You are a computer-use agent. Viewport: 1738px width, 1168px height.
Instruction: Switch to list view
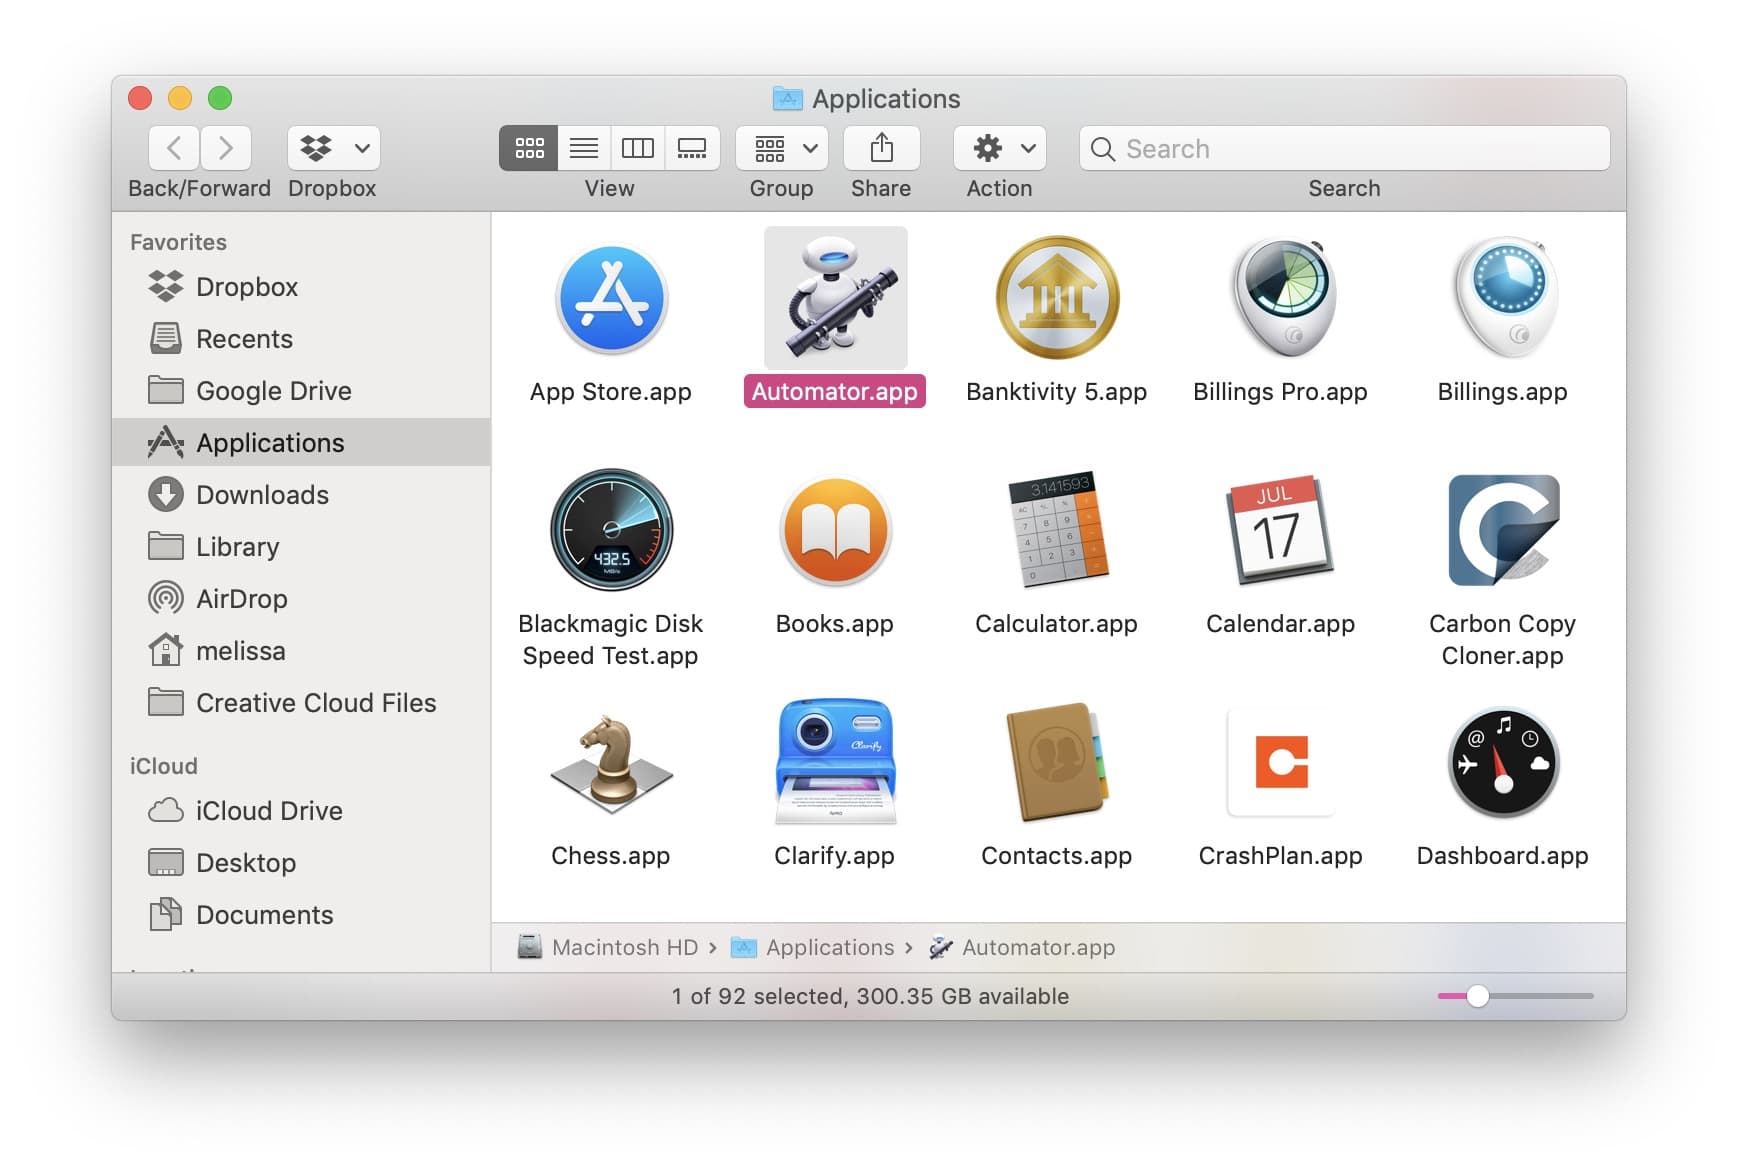[x=584, y=148]
